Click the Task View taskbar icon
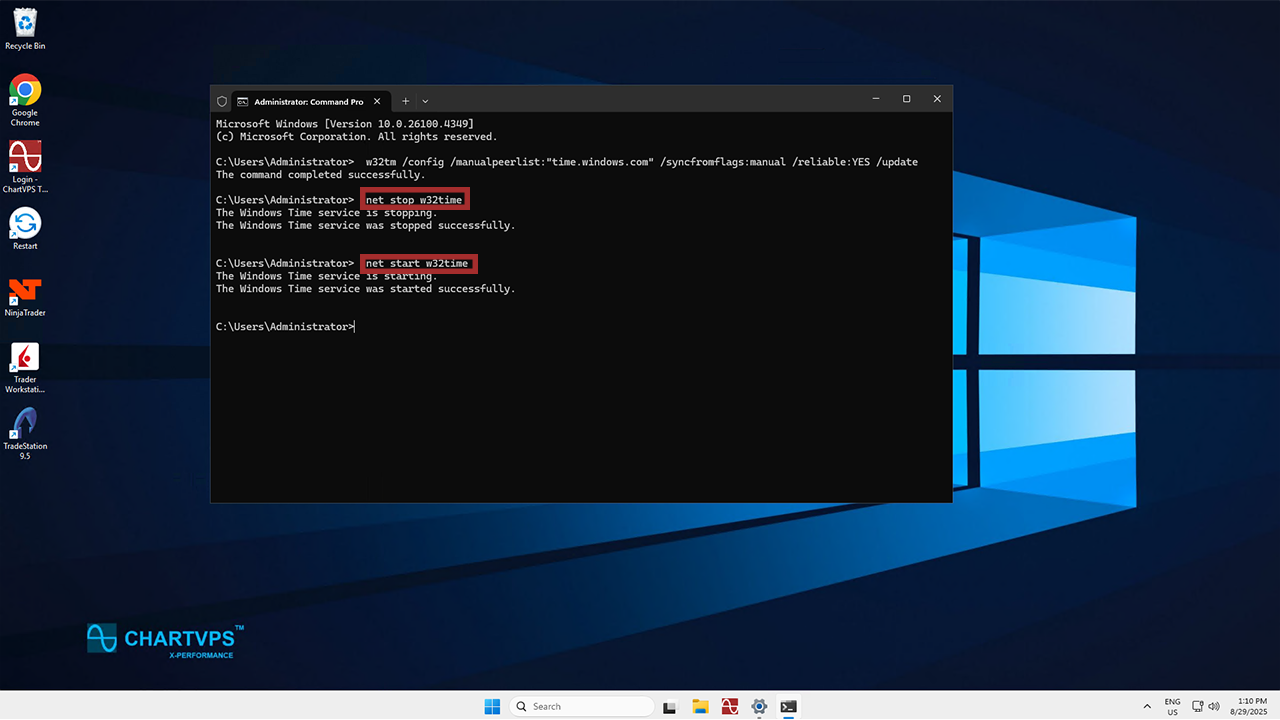Screen dimensions: 1280x720 pos(670,706)
